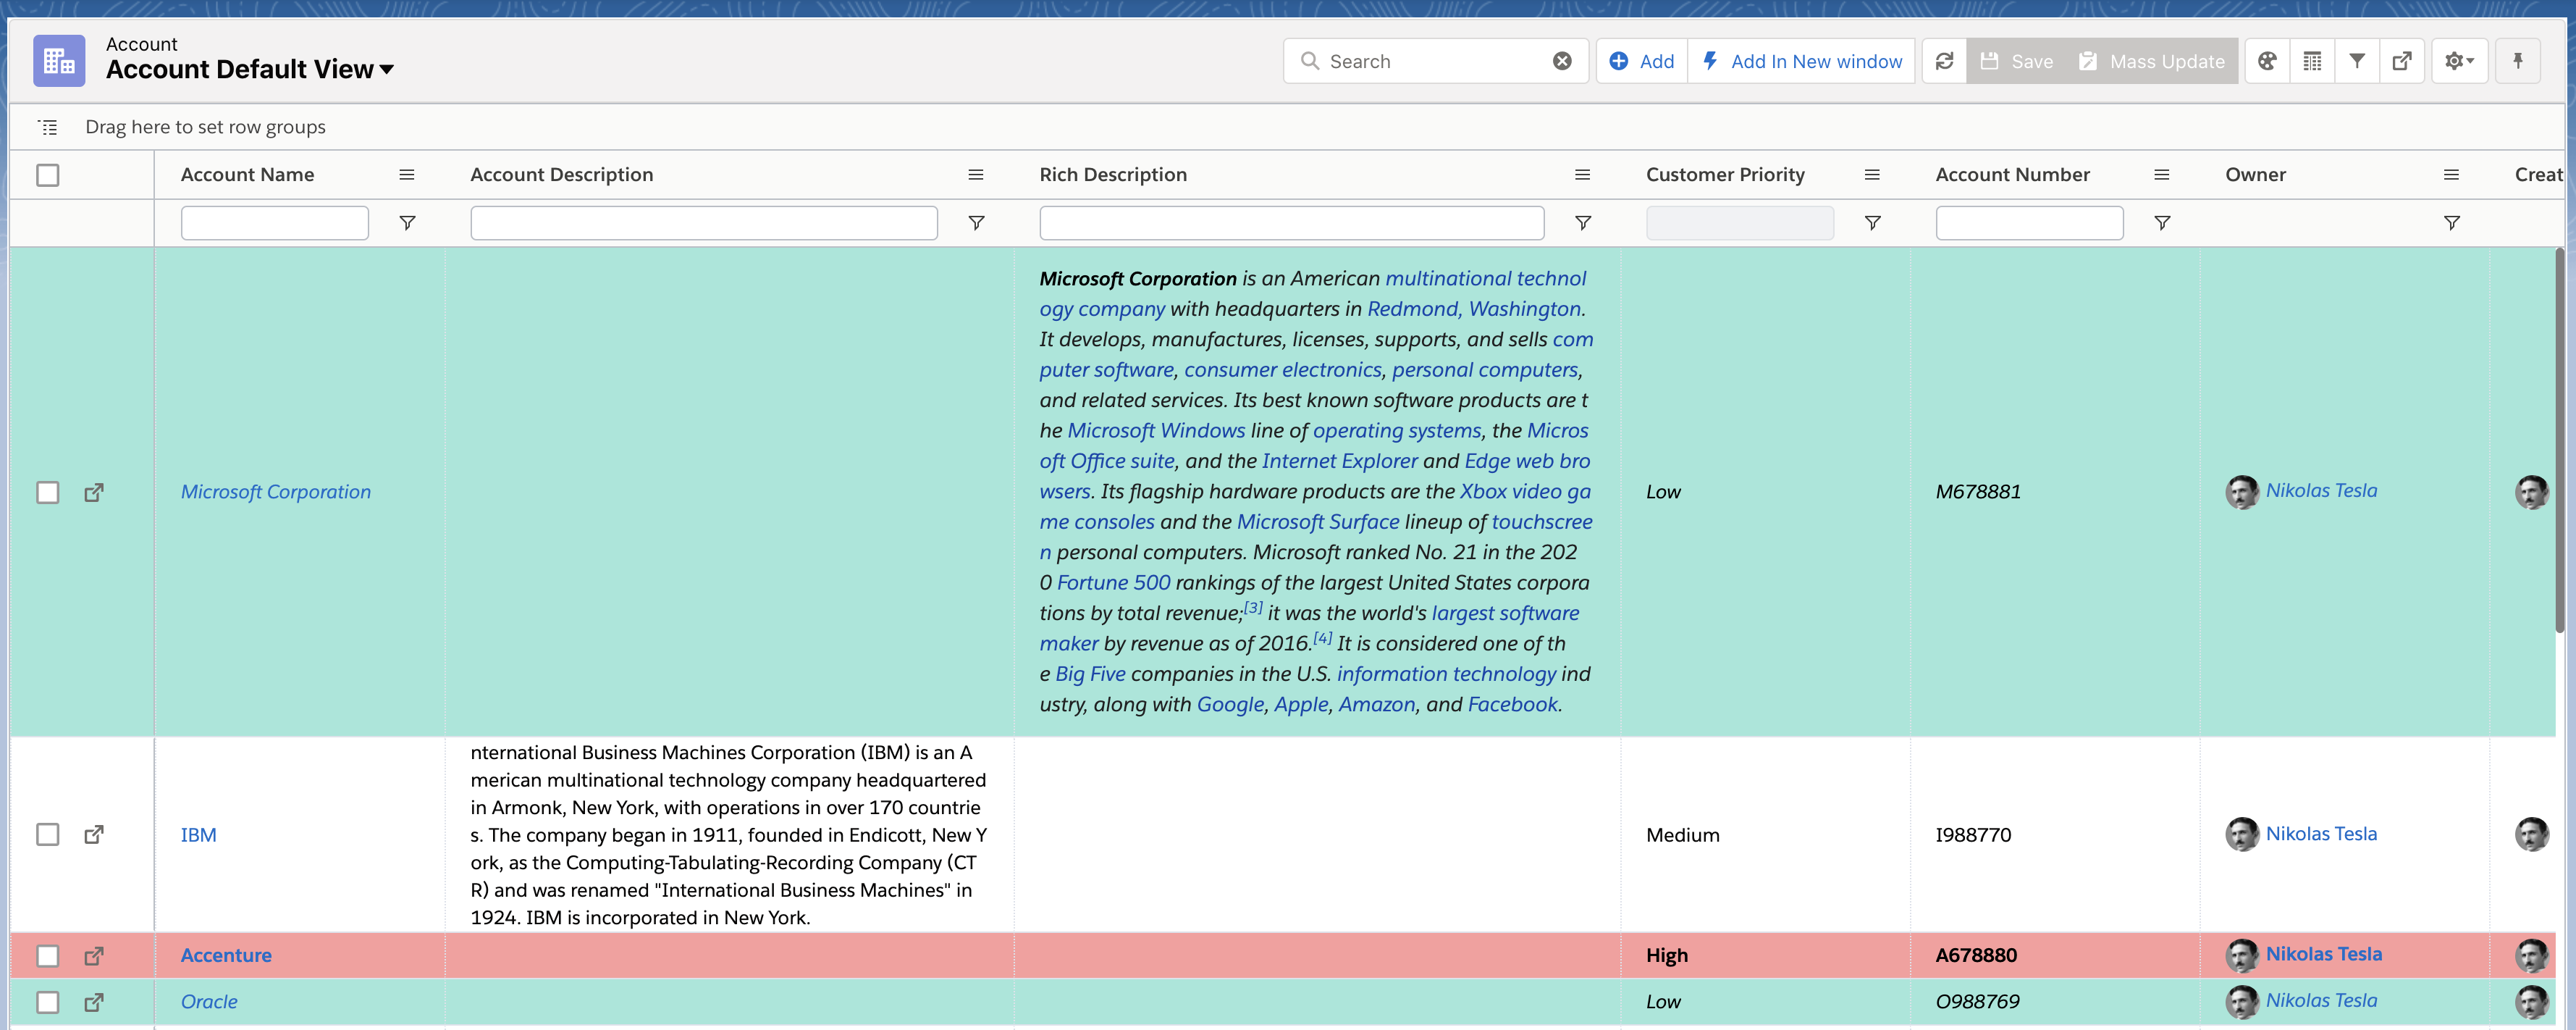Open the gear settings dropdown
Viewport: 2576px width, 1030px height.
pos(2459,61)
